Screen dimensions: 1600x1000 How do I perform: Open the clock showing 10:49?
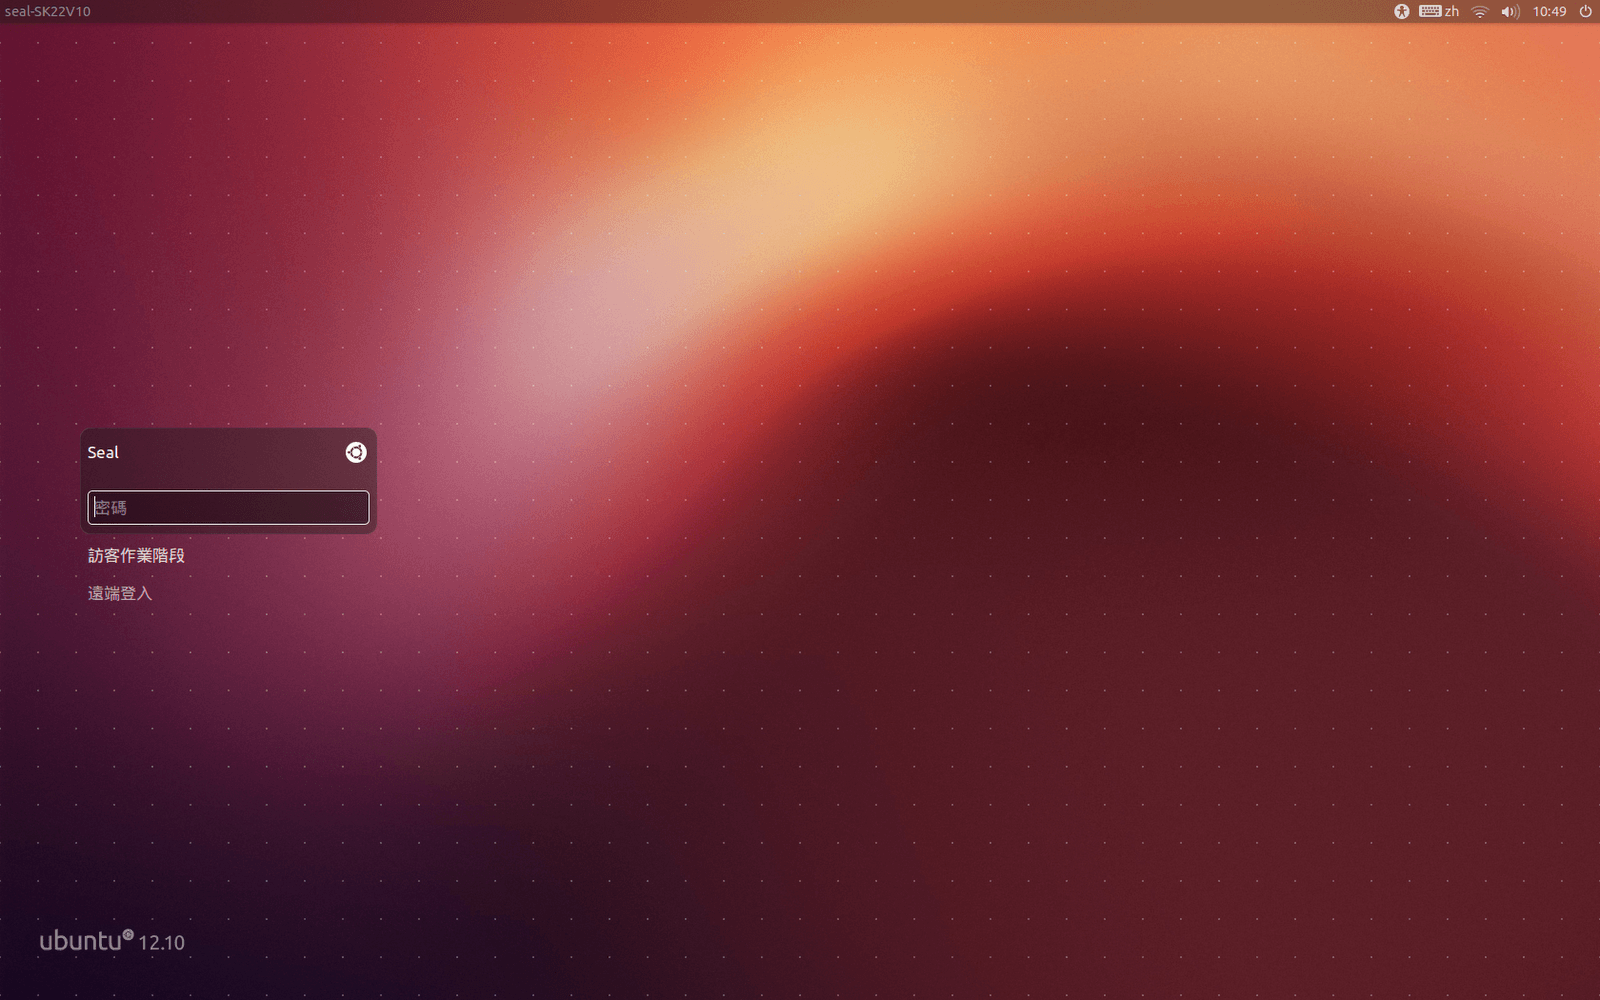1551,12
